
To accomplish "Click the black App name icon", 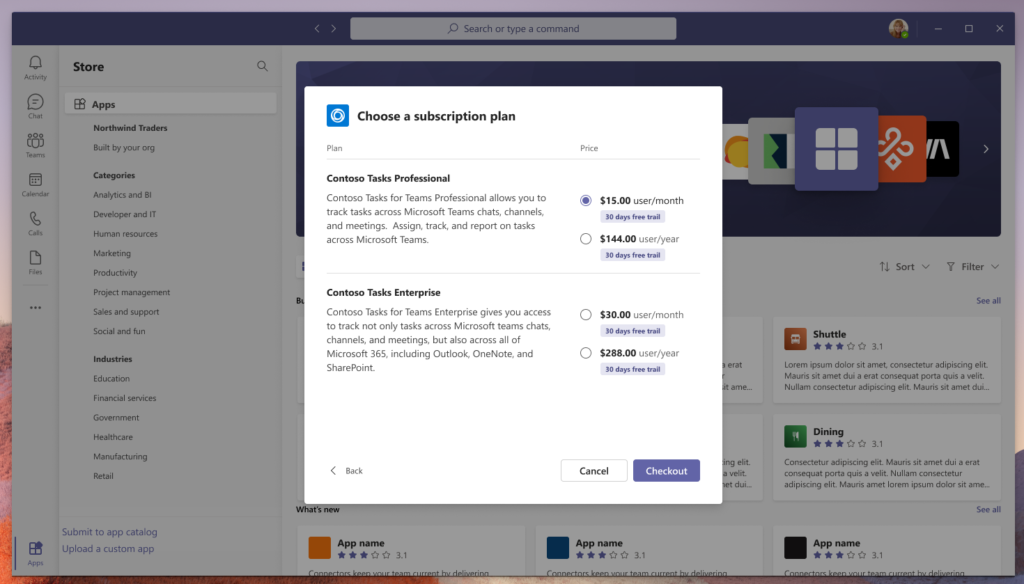I will pos(795,547).
